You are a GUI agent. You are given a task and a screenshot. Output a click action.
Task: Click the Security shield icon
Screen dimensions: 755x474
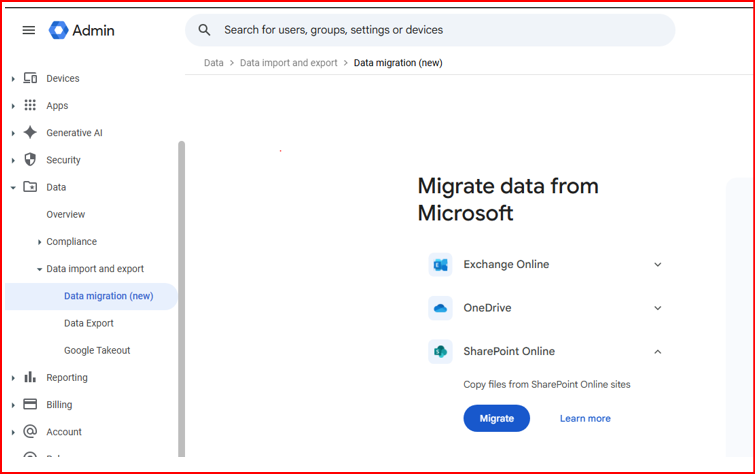[x=30, y=160]
